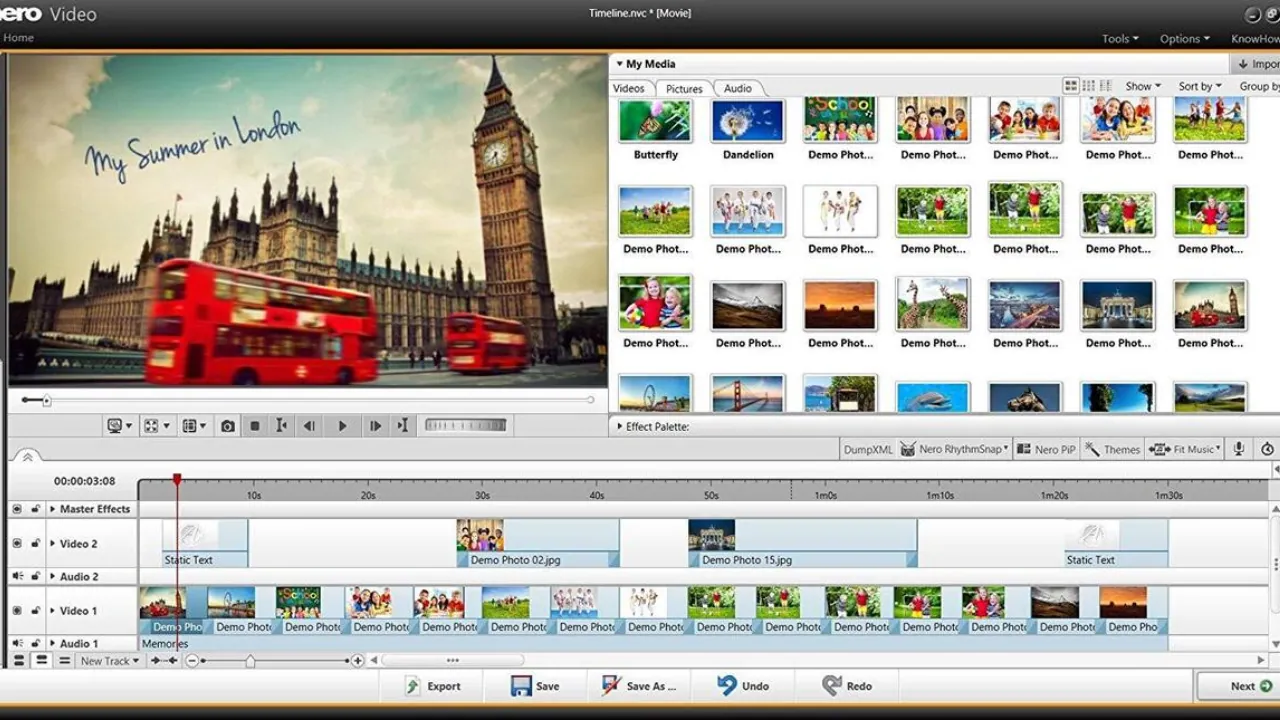The image size is (1280, 720).
Task: Zoom out the timeline with minus icon
Action: point(192,661)
